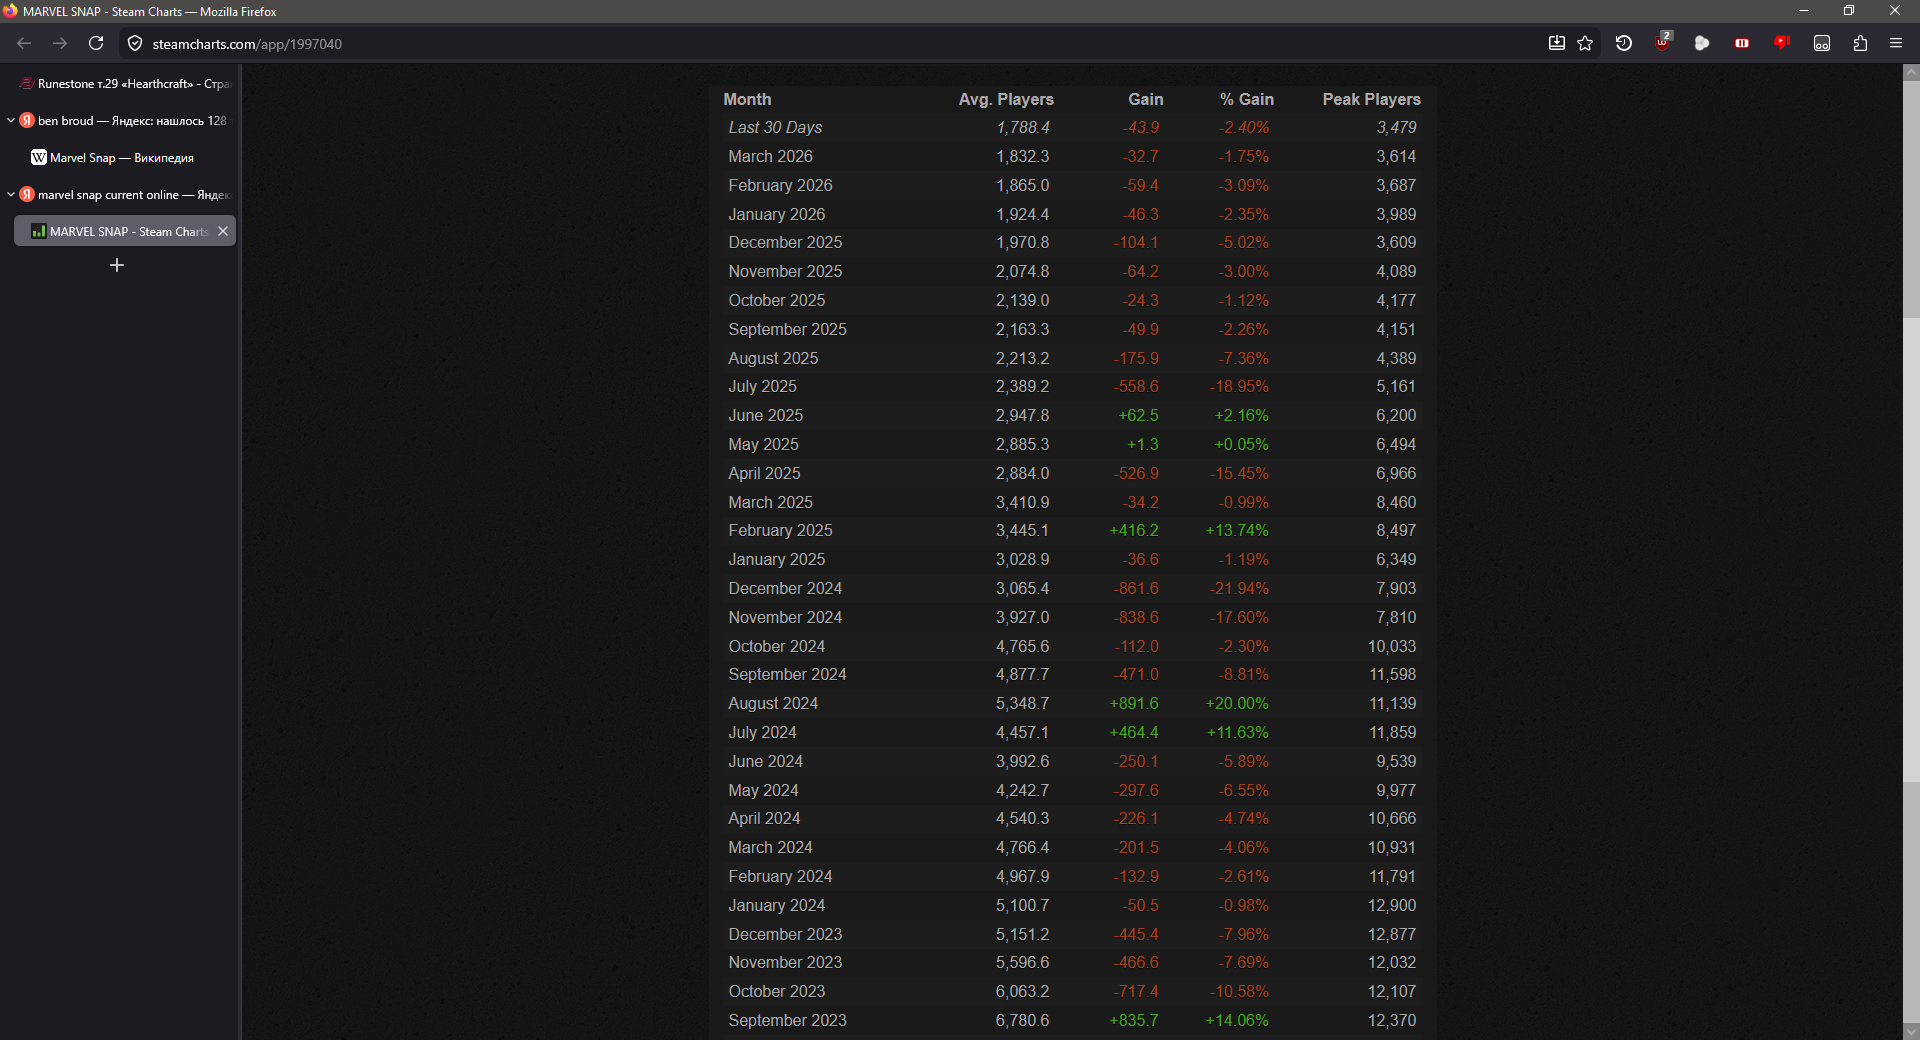This screenshot has width=1920, height=1040.
Task: Click the -18.95% gain for July 2025
Action: point(1239,386)
